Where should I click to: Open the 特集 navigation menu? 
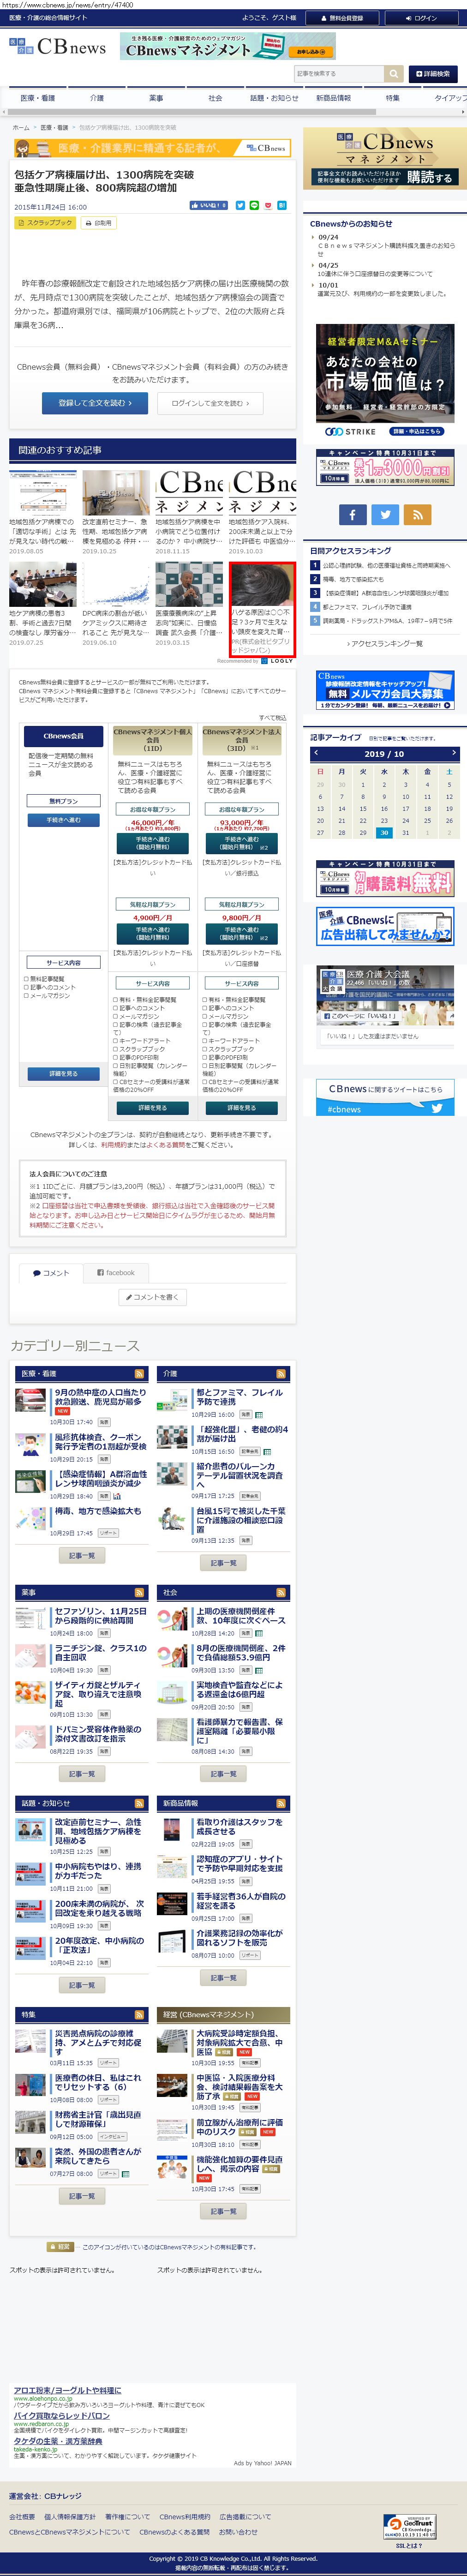pyautogui.click(x=393, y=98)
